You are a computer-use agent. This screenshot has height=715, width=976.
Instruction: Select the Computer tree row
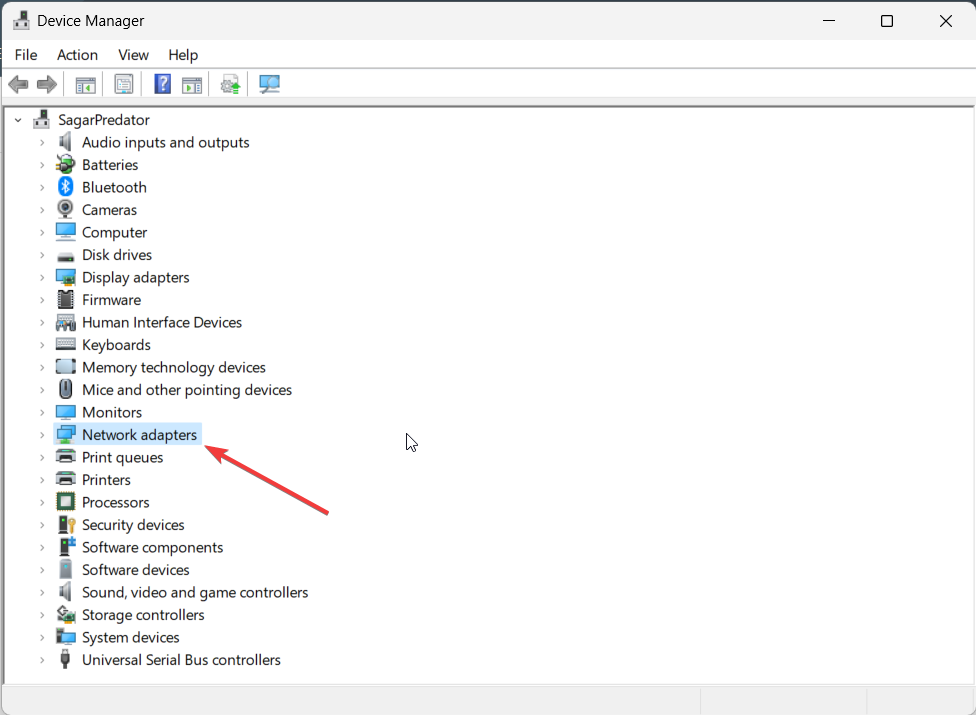click(x=115, y=232)
